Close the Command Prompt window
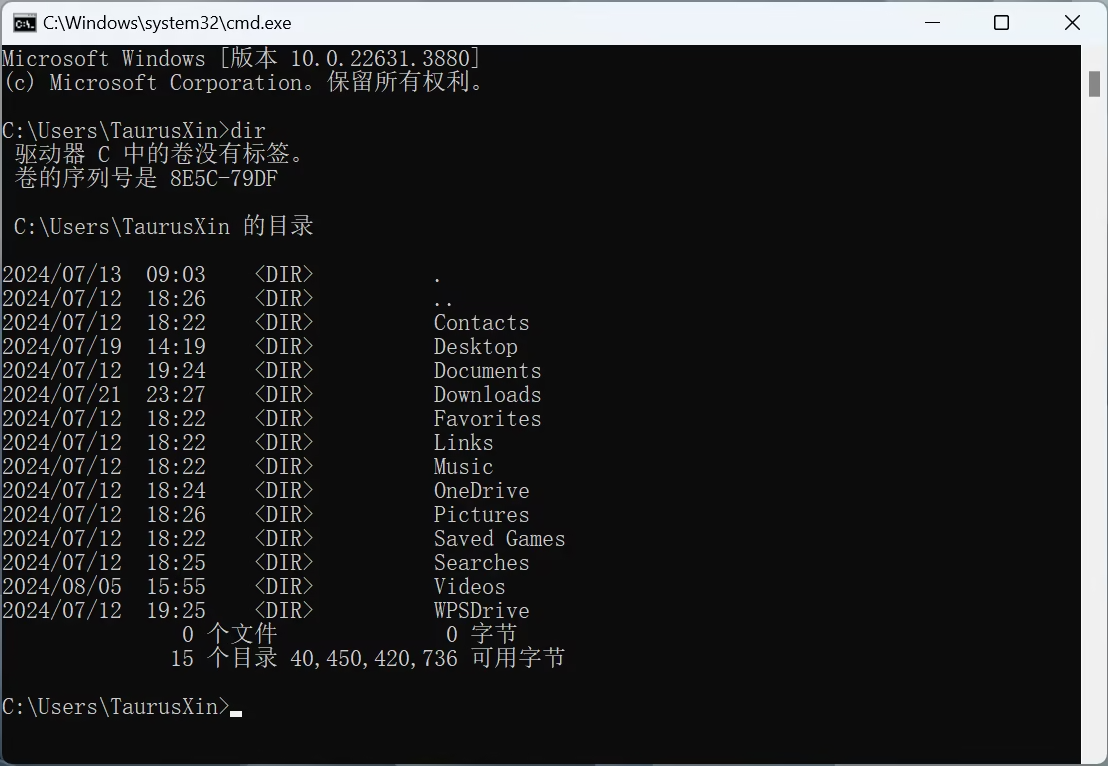 point(1073,21)
